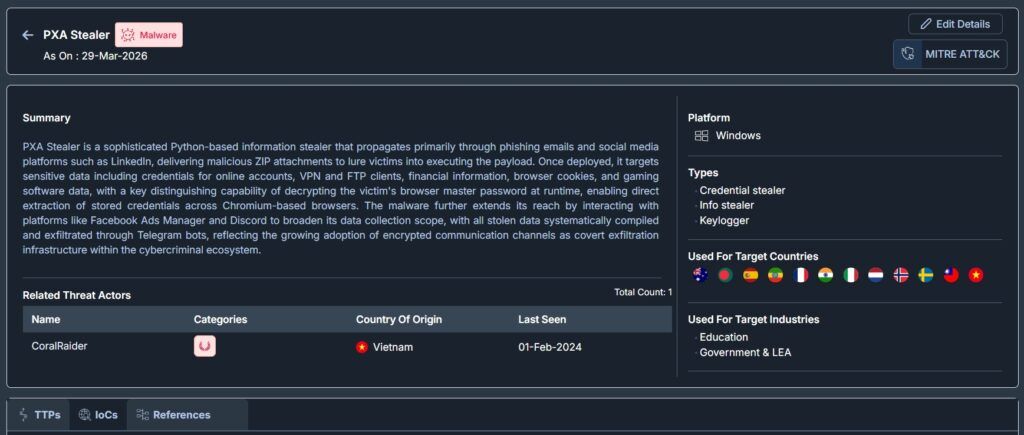Click the Last Seen column header
Screen dimensions: 1024x435
coord(542,319)
